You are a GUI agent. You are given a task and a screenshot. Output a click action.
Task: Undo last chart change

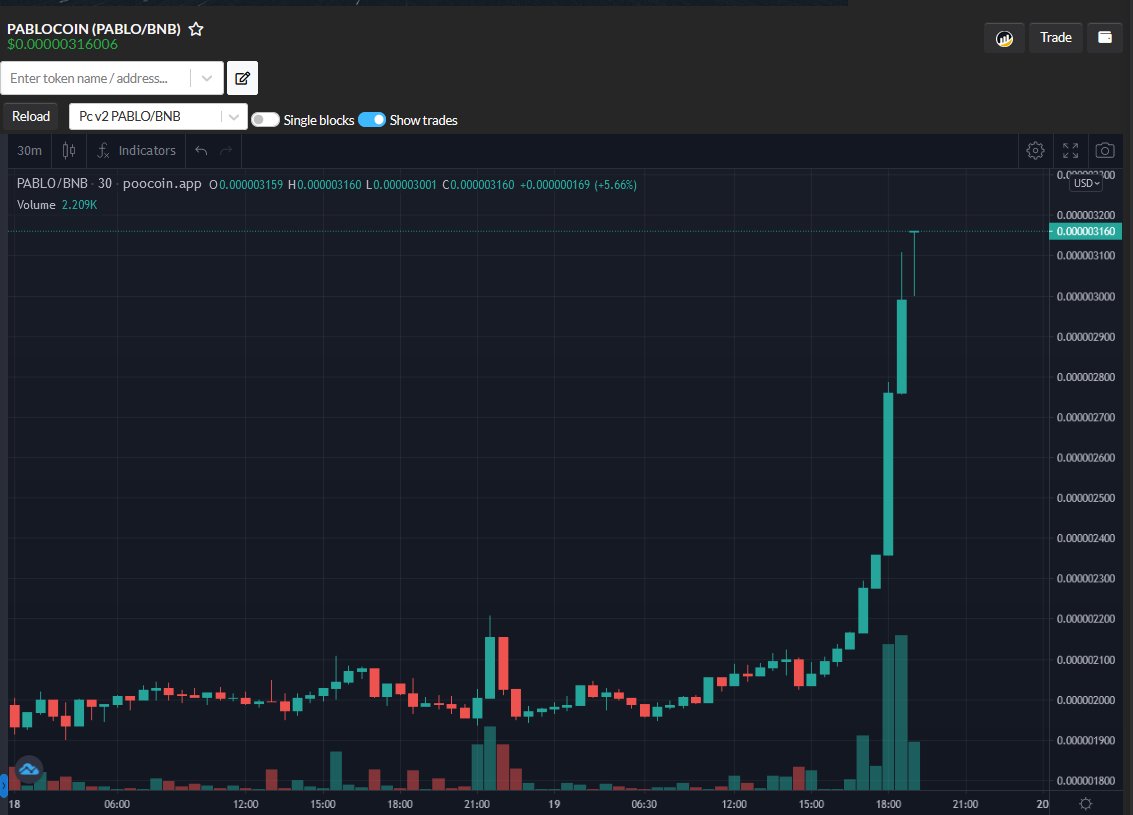[200, 150]
